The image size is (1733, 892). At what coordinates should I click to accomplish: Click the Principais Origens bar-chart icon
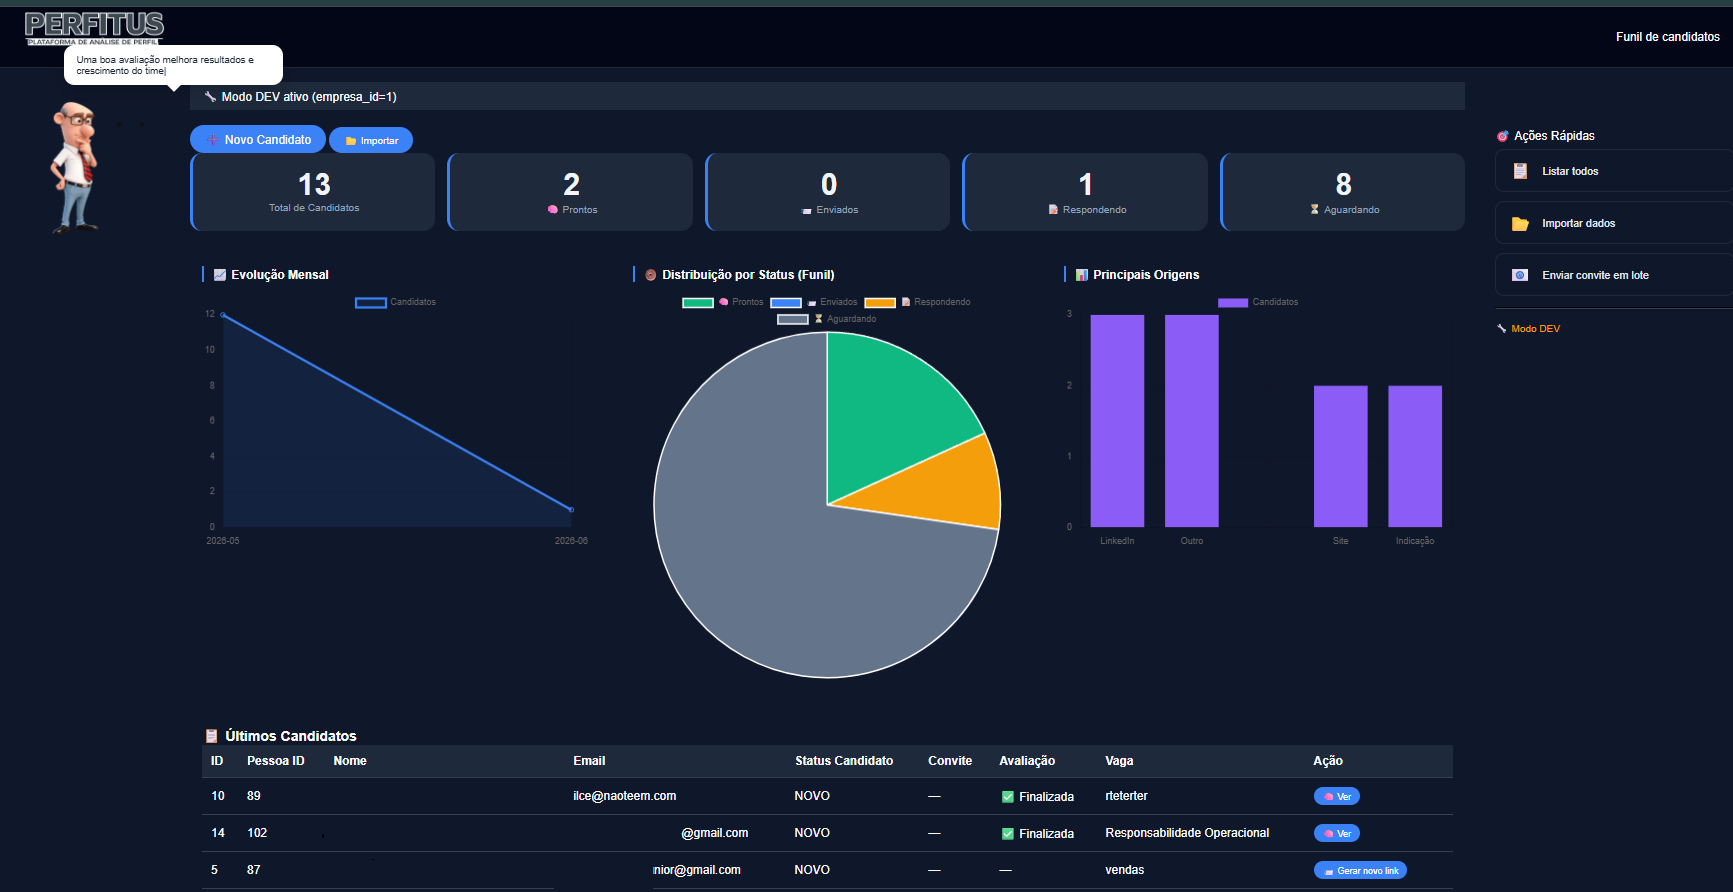click(1082, 275)
